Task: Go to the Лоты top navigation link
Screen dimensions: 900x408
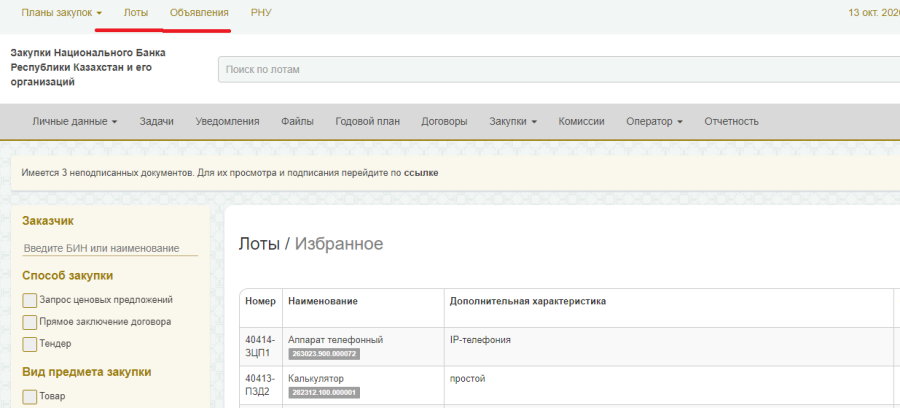Action: 137,13
